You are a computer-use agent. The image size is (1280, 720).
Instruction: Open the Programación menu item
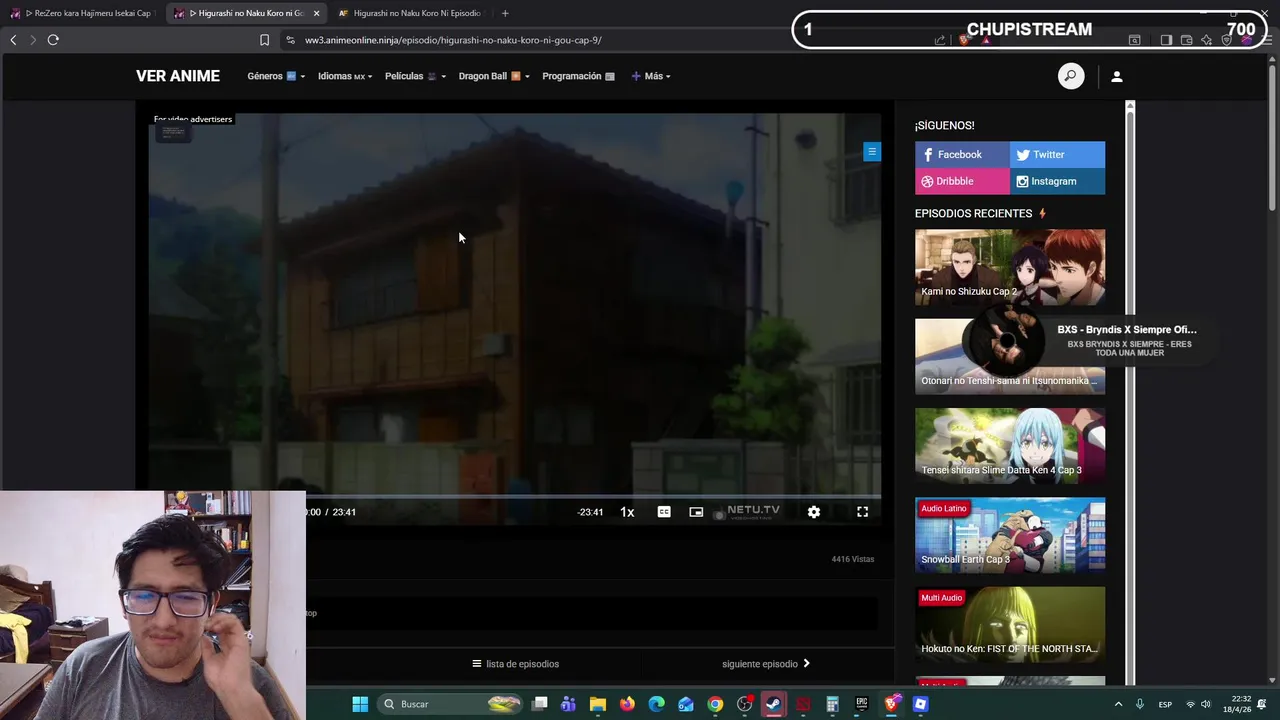pyautogui.click(x=578, y=76)
